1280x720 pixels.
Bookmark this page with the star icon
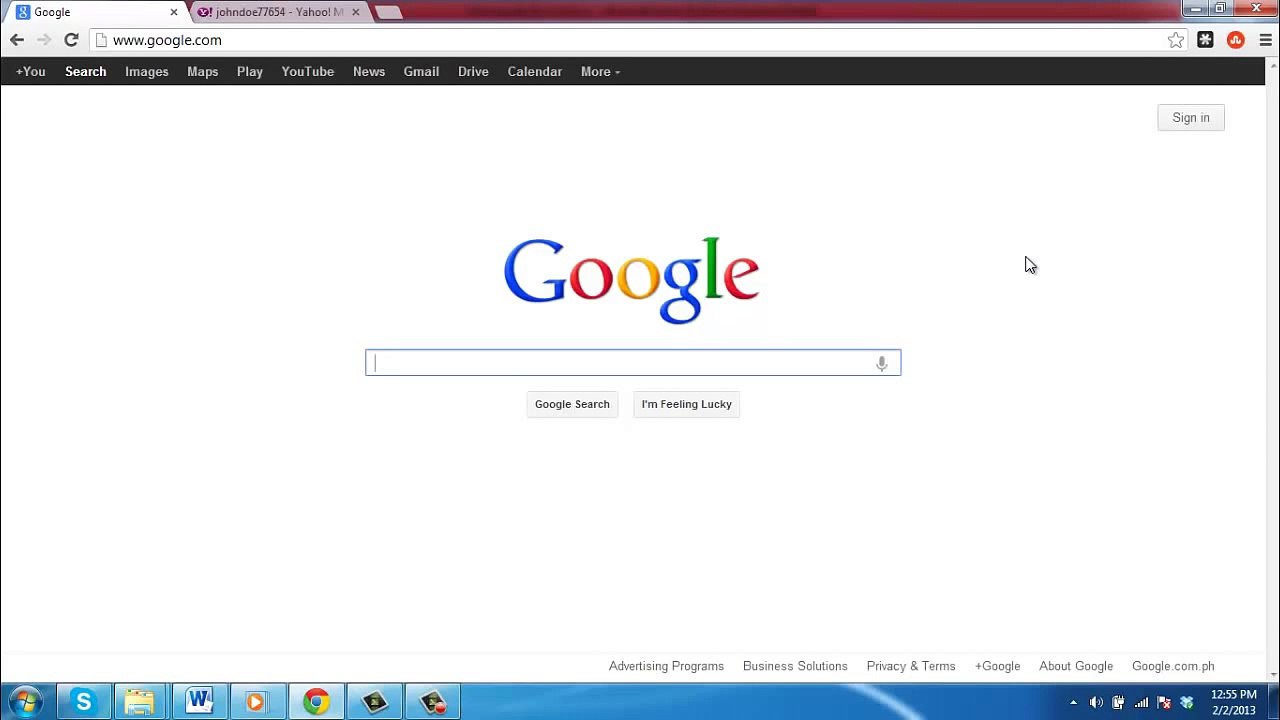1176,40
